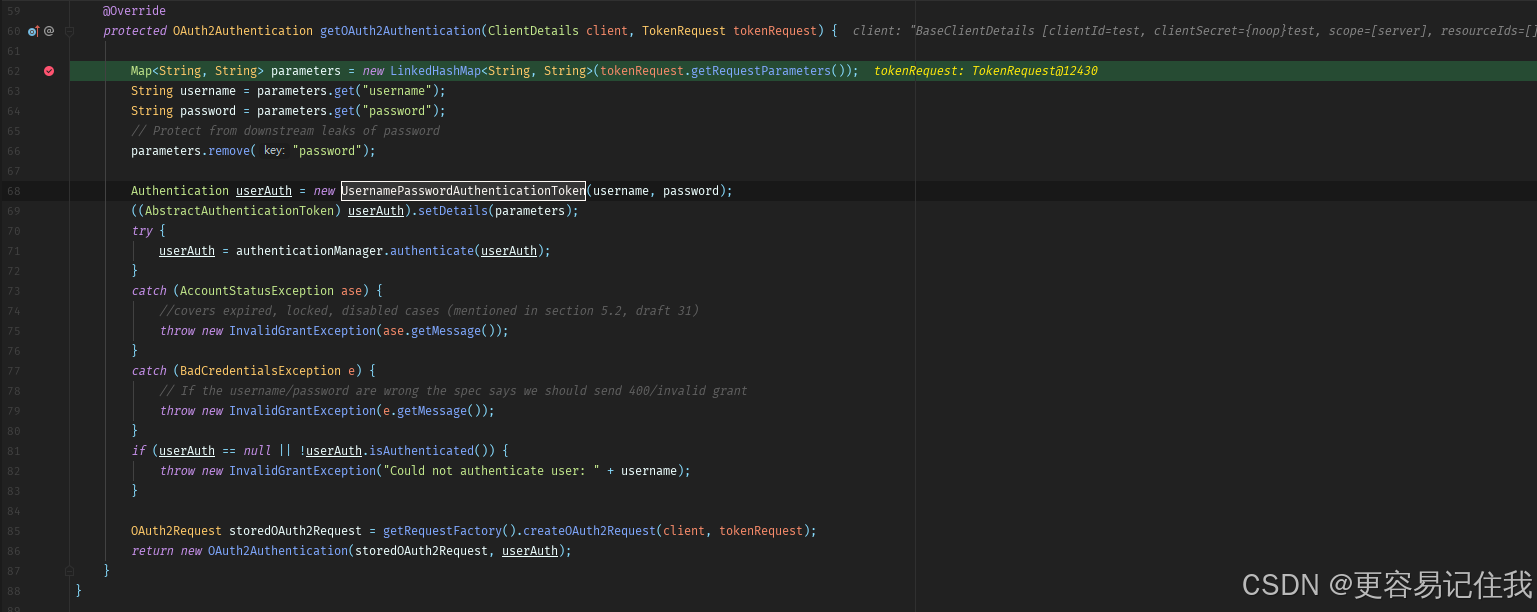Click the "username" string literal on line 63

(397, 91)
